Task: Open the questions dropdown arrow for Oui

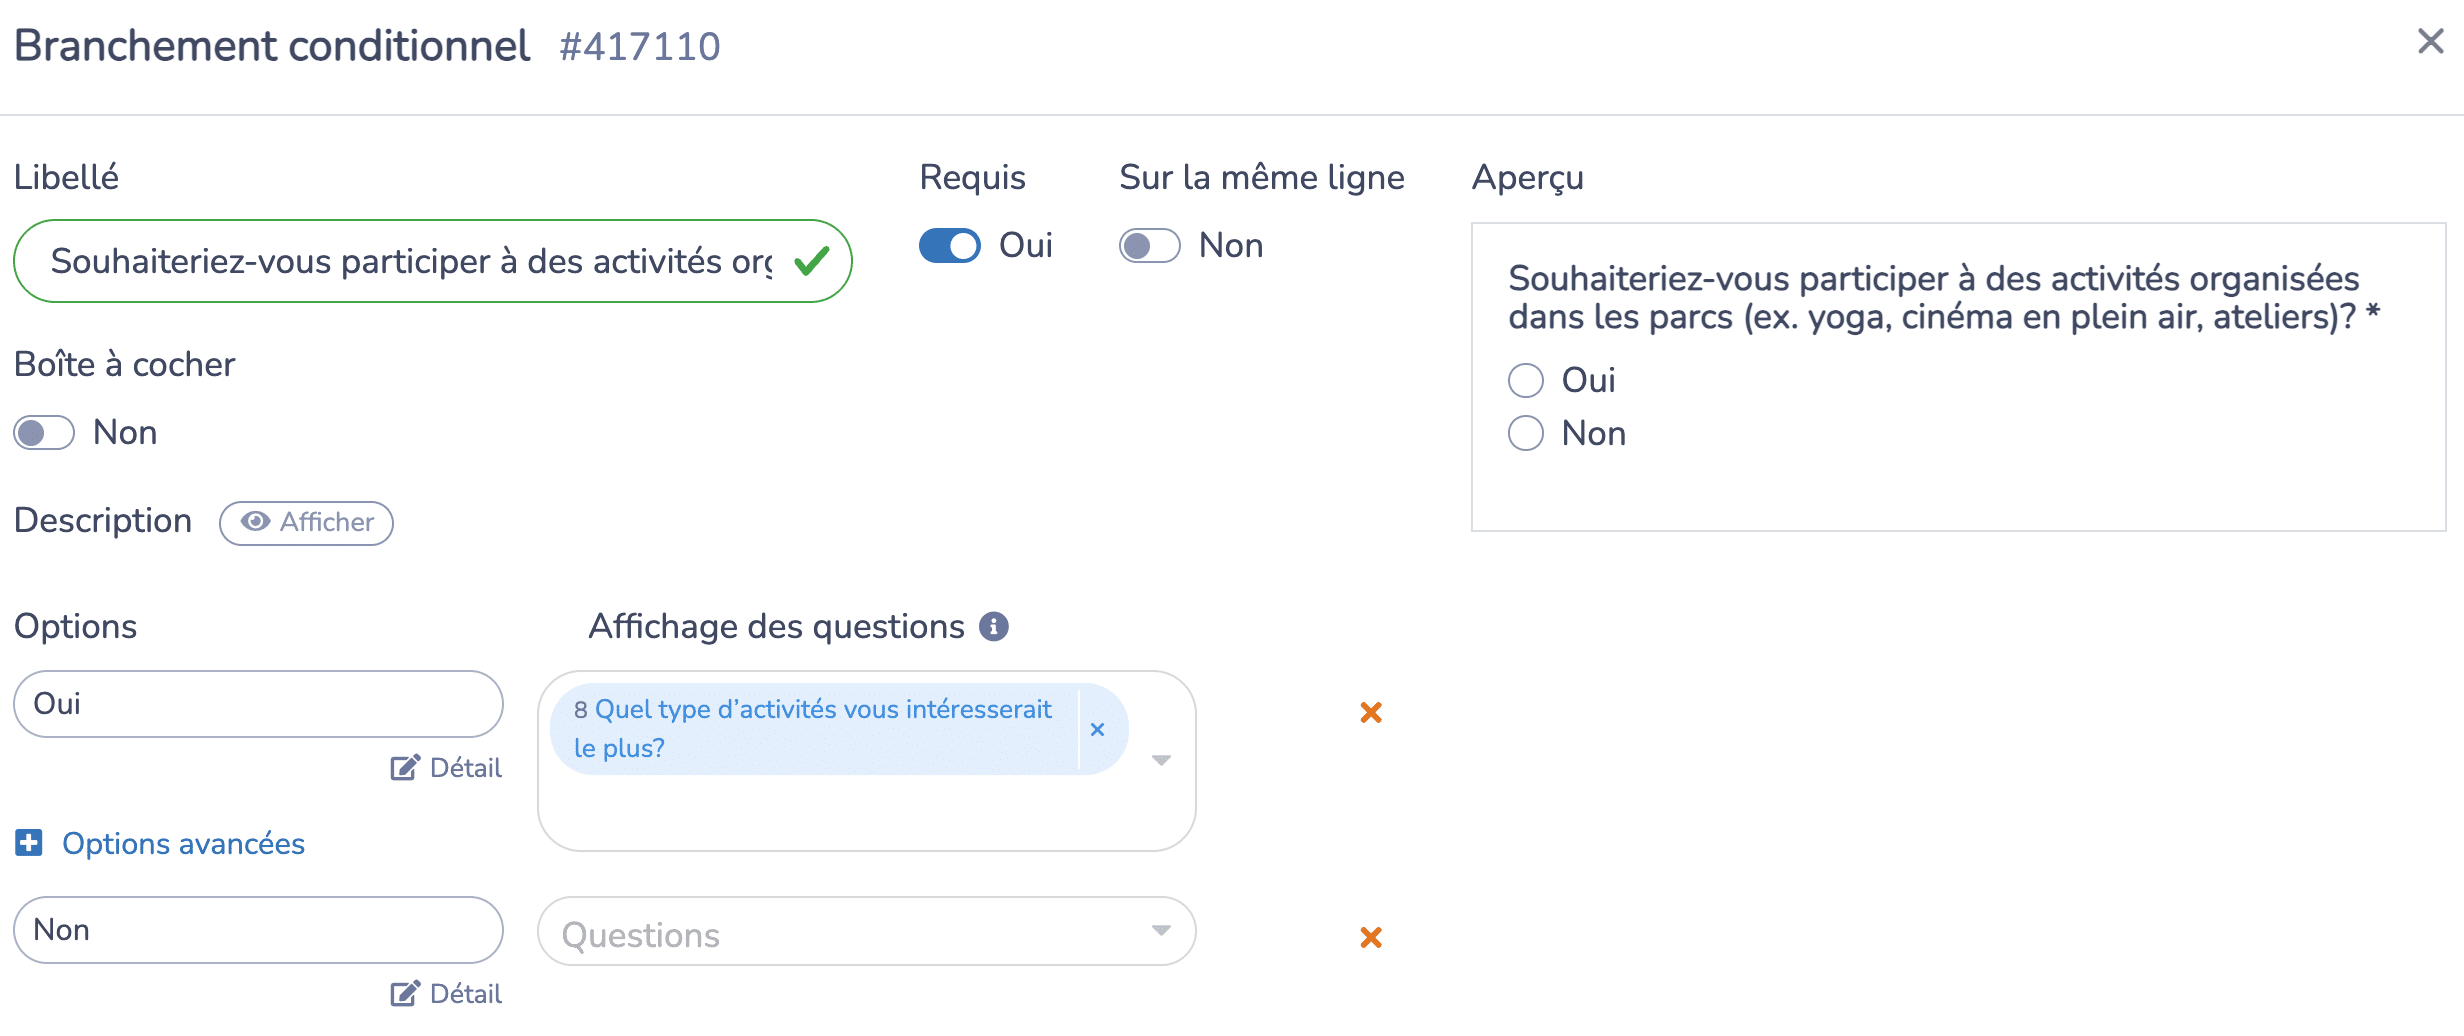Action: point(1161,760)
